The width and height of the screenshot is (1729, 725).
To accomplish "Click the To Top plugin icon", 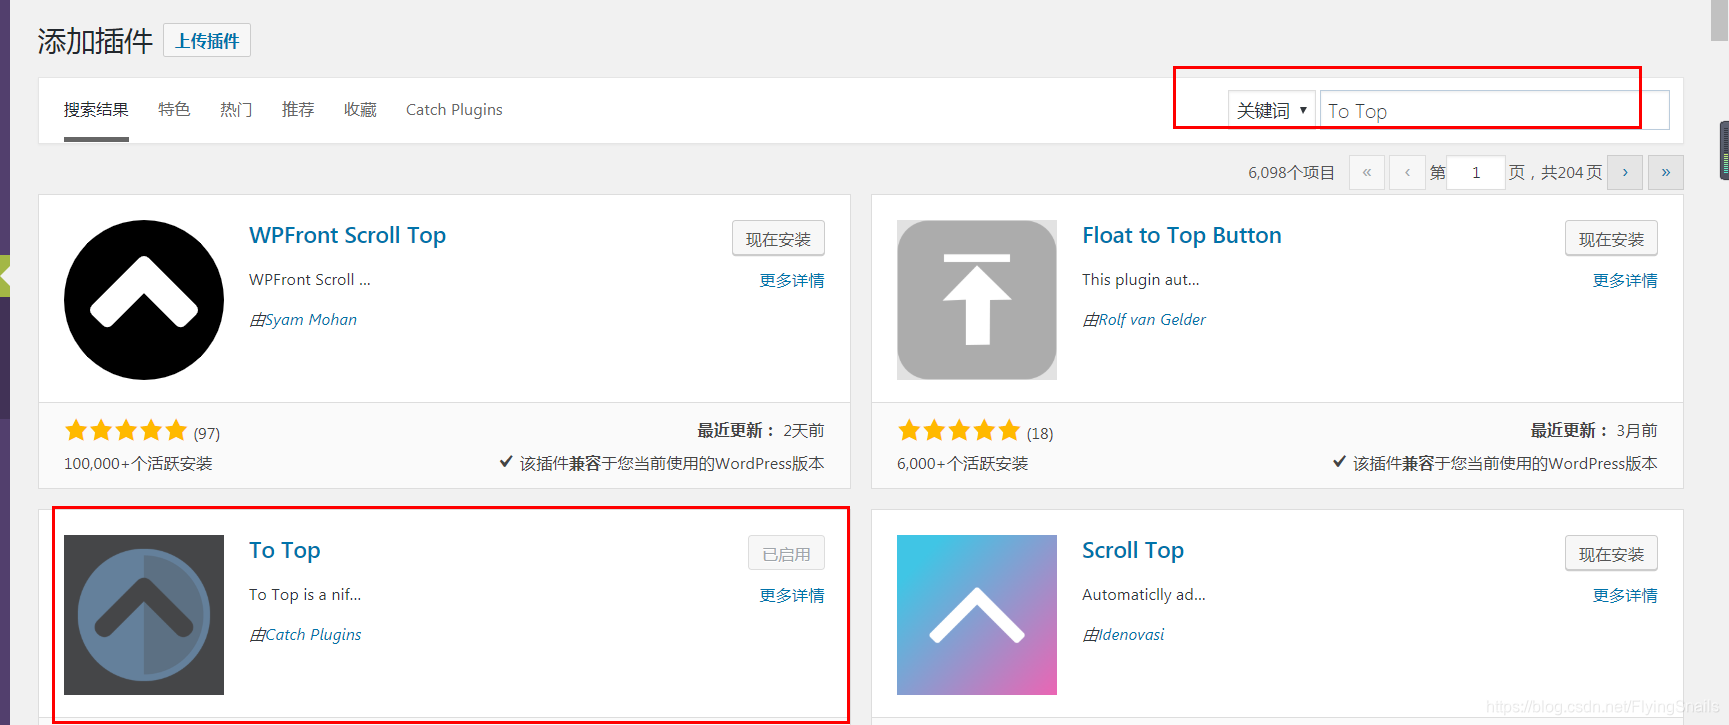I will pos(144,615).
